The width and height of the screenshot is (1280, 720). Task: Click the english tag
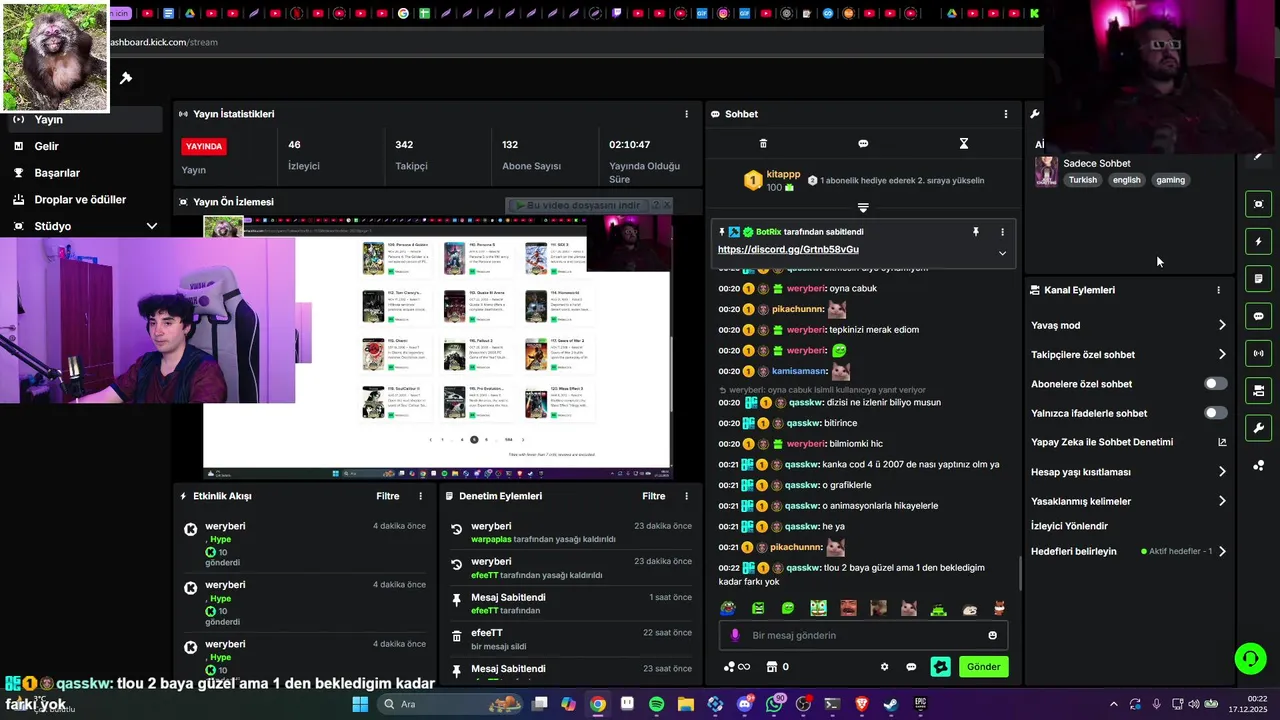(1126, 180)
